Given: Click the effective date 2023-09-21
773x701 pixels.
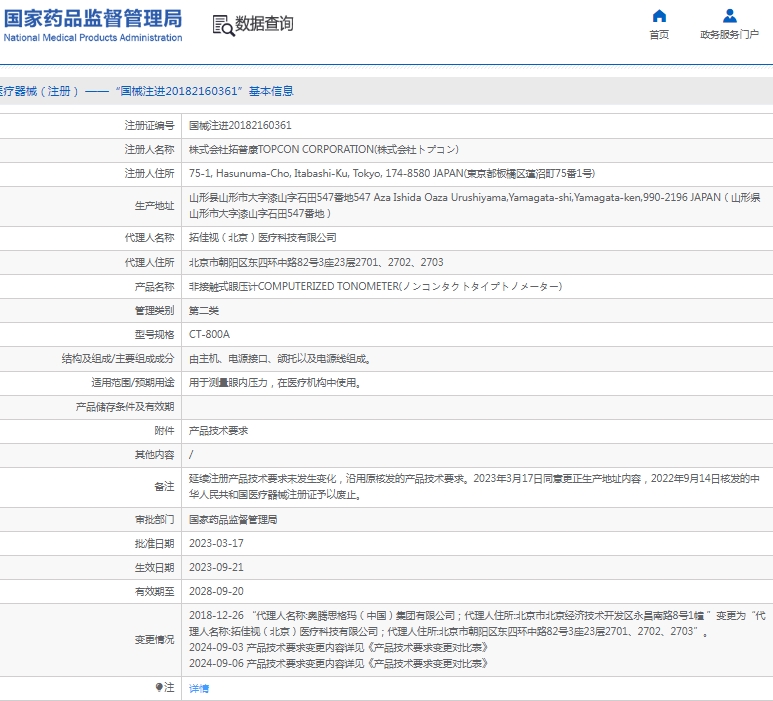Looking at the screenshot, I should point(216,567).
